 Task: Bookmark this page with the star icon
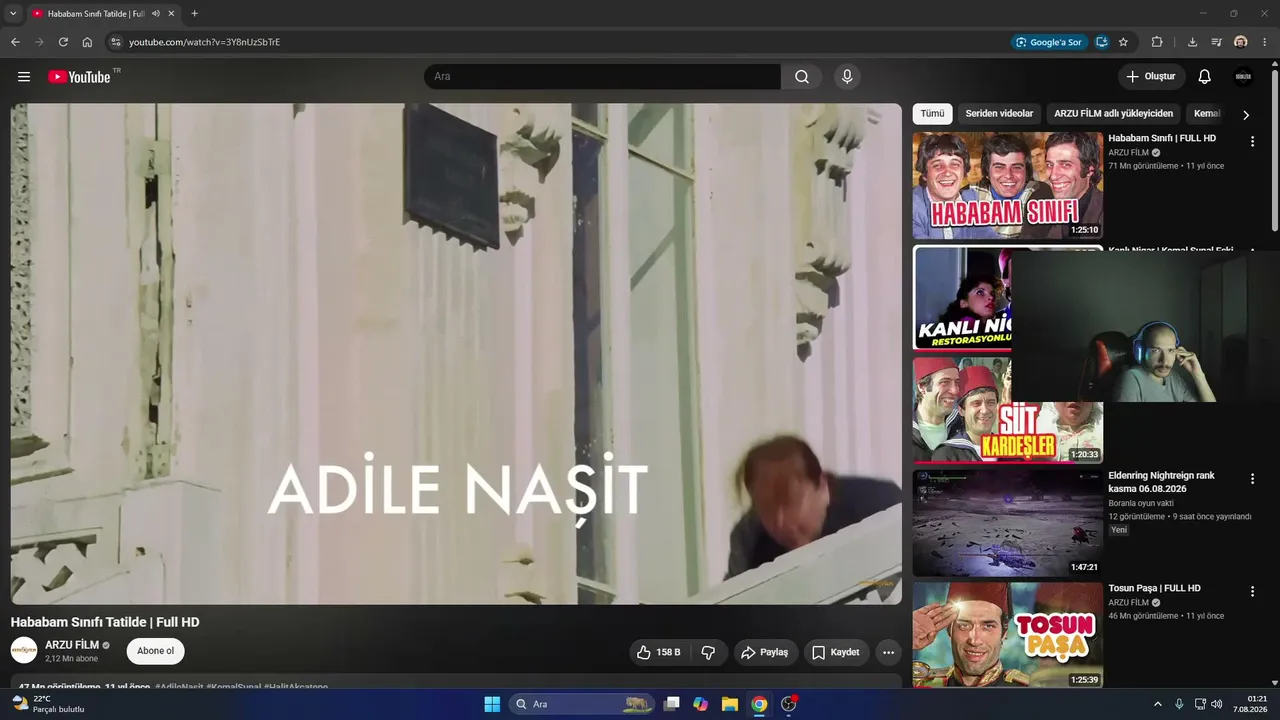tap(1123, 42)
